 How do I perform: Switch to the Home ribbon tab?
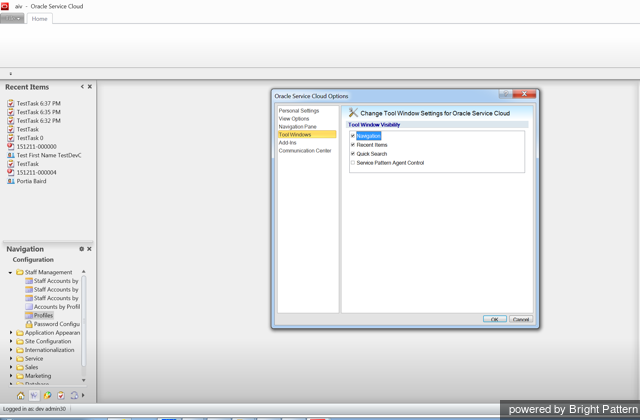pyautogui.click(x=40, y=18)
